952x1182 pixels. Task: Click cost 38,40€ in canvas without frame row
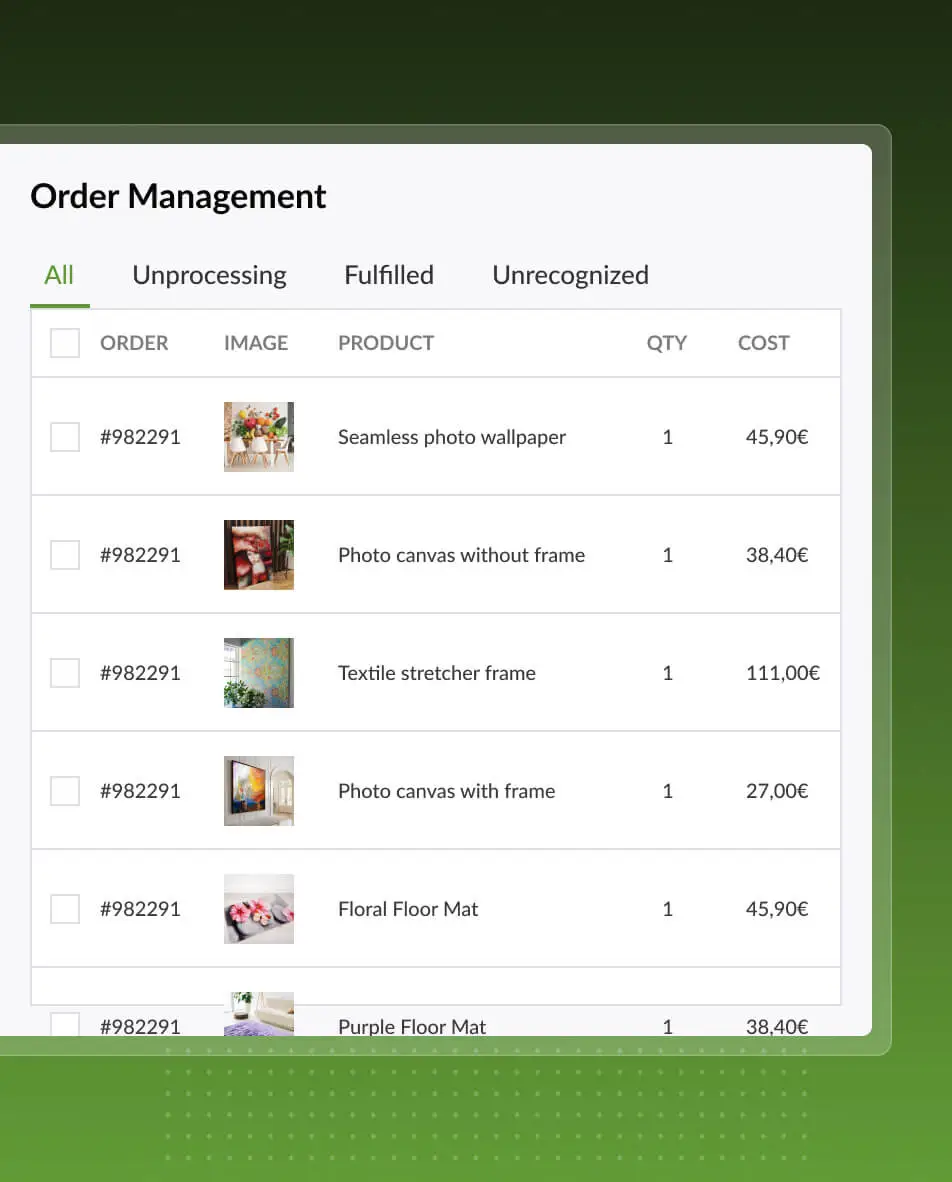(776, 555)
